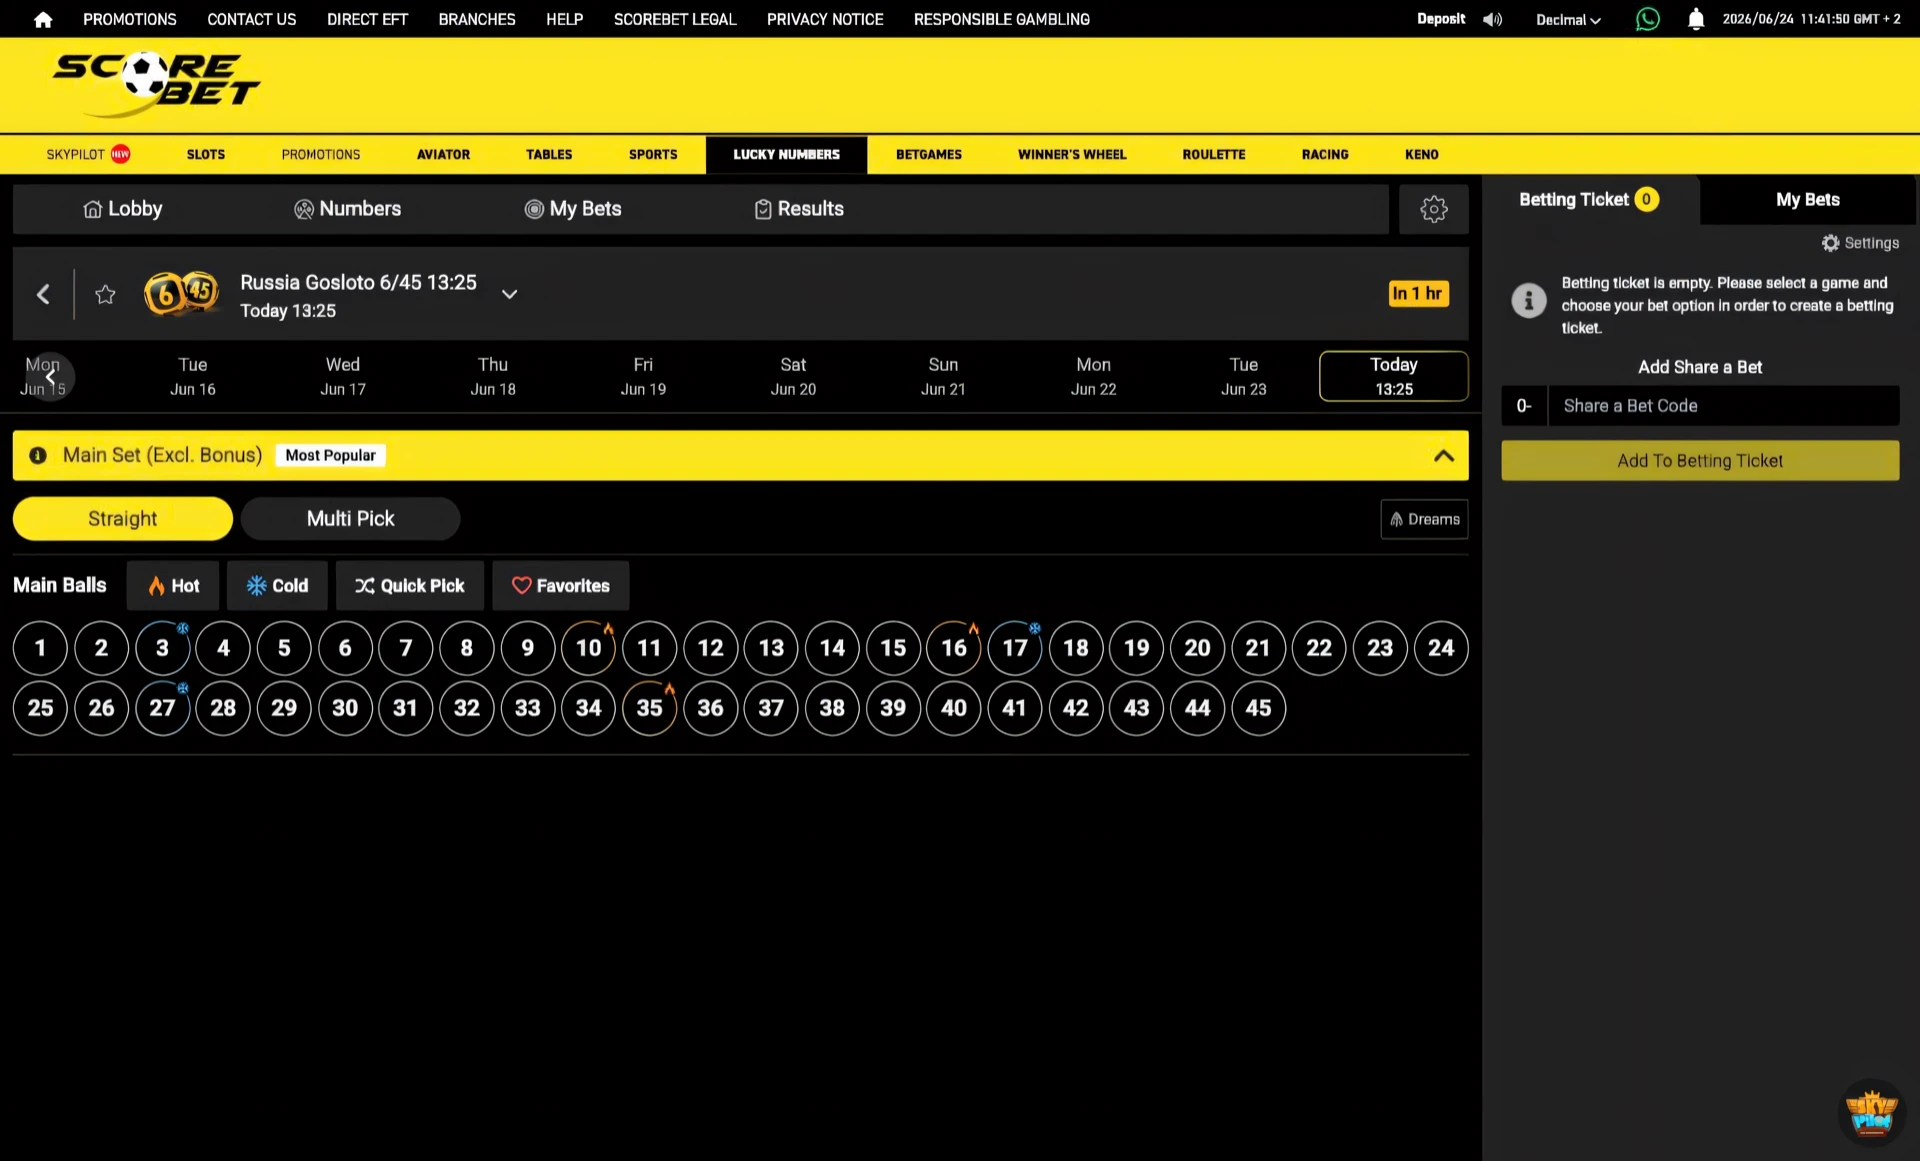Select ball number 45

1258,708
